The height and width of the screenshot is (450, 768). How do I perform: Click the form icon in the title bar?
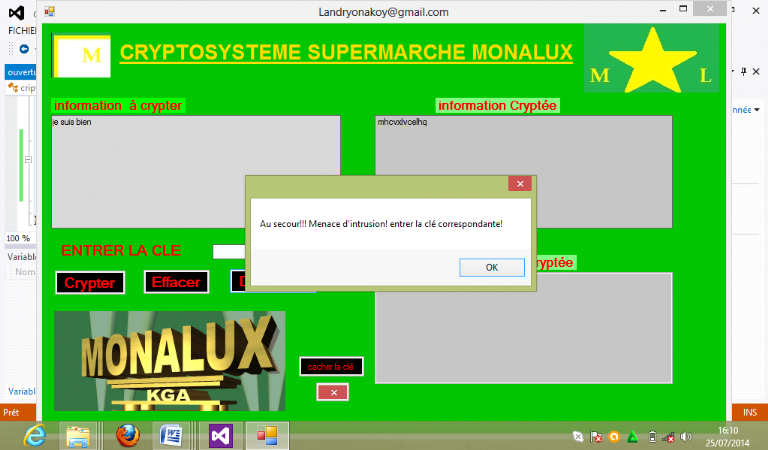coord(49,12)
